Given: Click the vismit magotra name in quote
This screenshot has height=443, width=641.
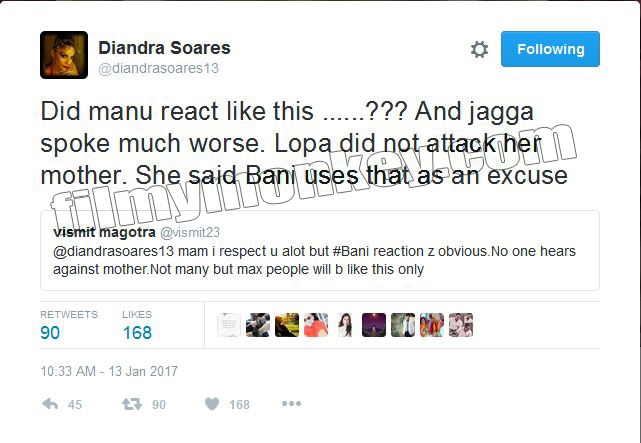Looking at the screenshot, I should pyautogui.click(x=104, y=232).
